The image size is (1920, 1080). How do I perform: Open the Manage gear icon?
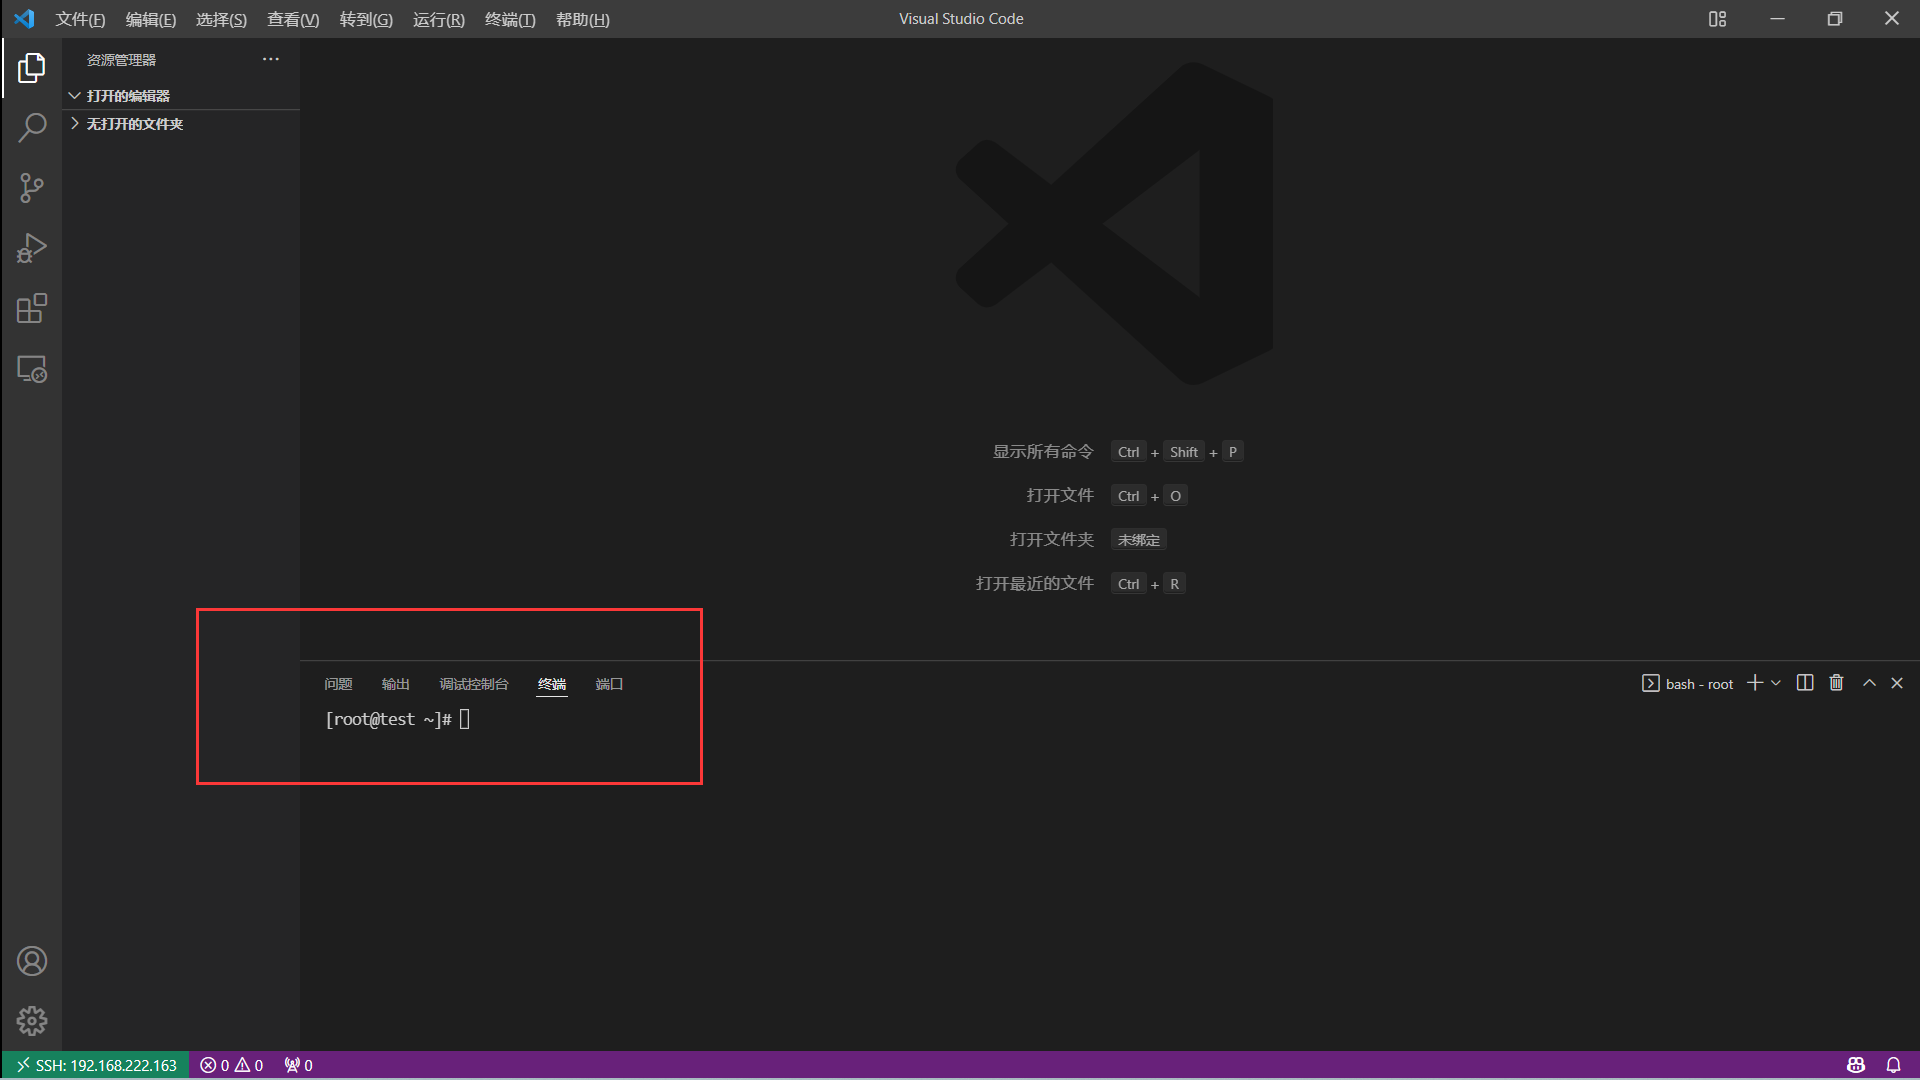[x=32, y=1021]
